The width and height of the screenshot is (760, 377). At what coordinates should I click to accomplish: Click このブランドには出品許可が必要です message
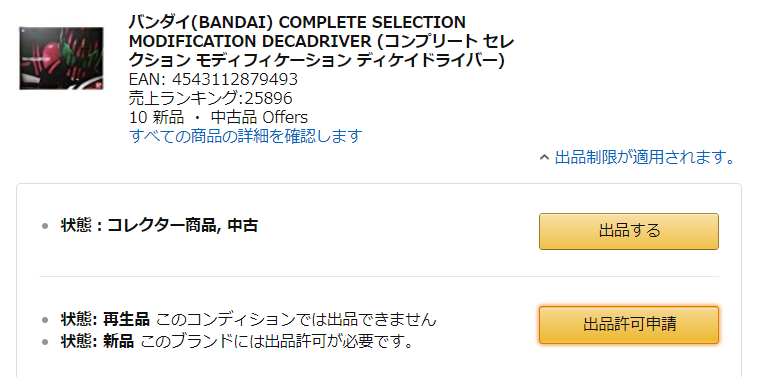click(x=277, y=342)
